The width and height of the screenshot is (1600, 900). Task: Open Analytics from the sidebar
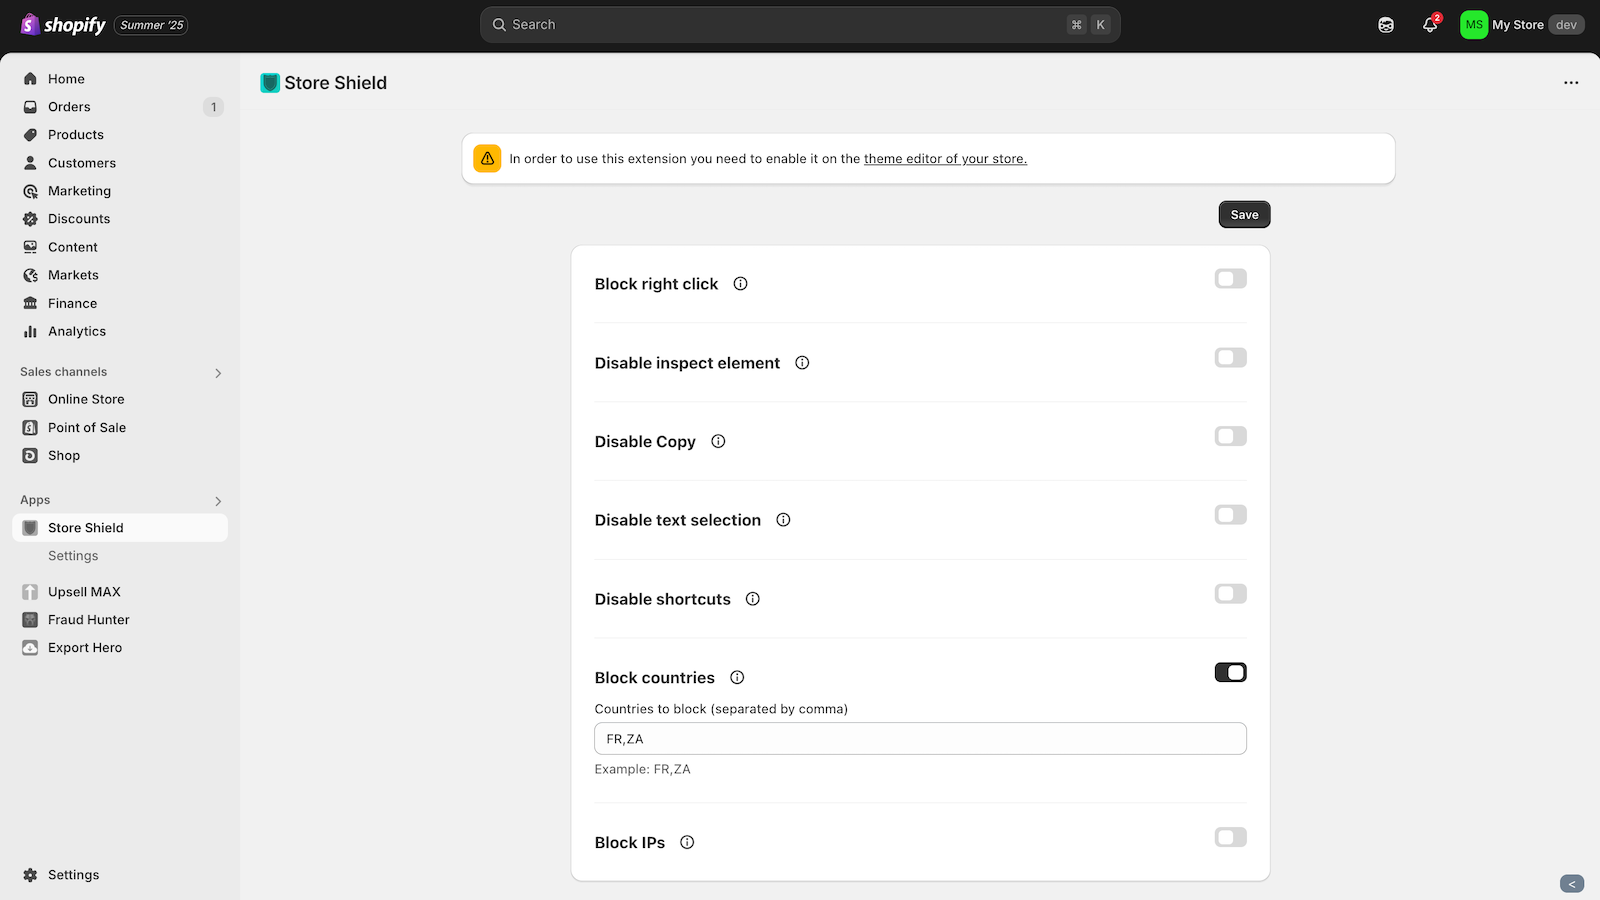tap(77, 331)
